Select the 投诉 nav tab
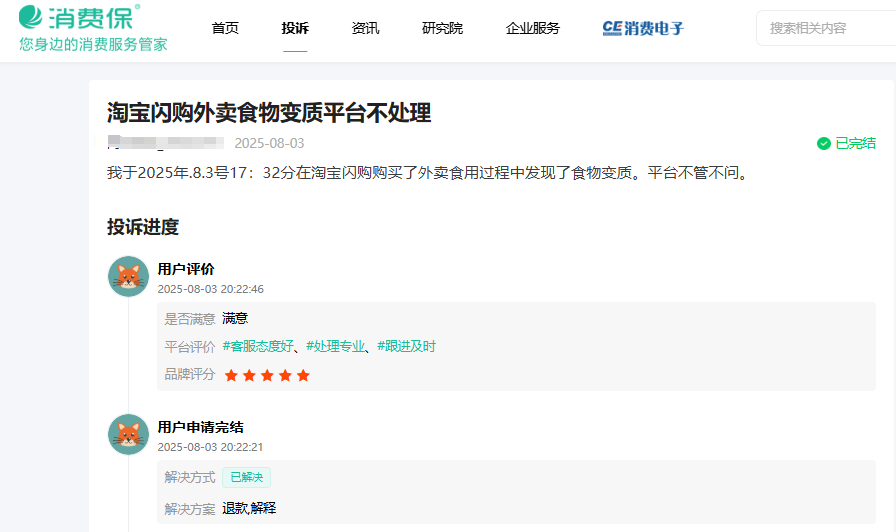This screenshot has height=532, width=896. (295, 28)
